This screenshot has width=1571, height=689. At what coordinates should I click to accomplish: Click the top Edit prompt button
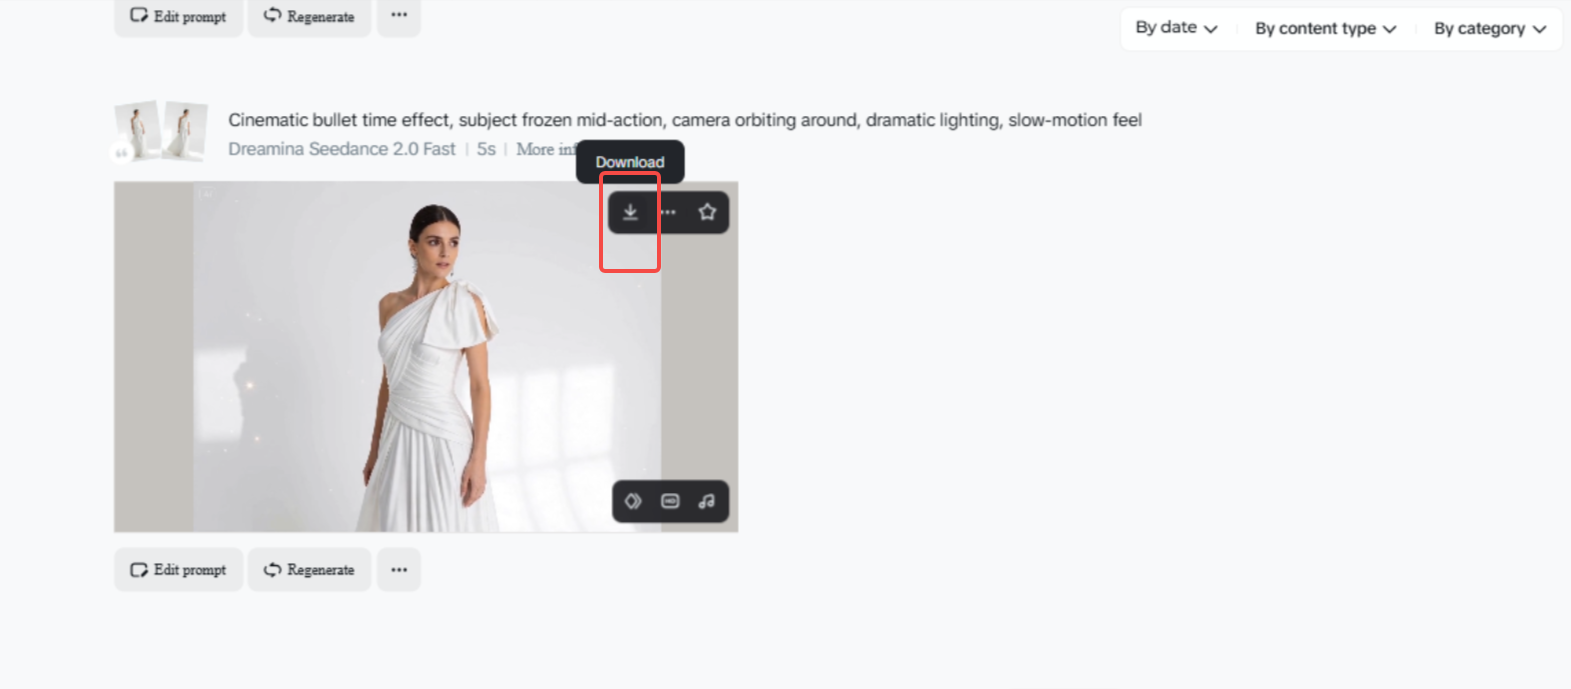(179, 16)
